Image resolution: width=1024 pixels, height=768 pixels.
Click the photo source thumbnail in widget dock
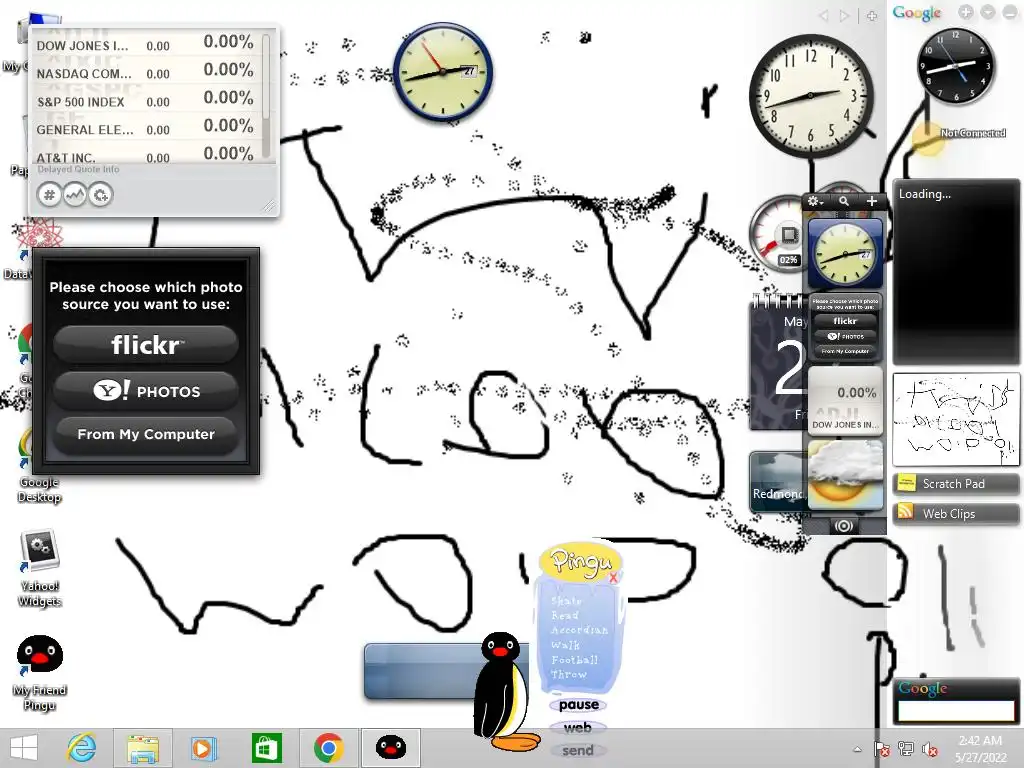coord(845,328)
